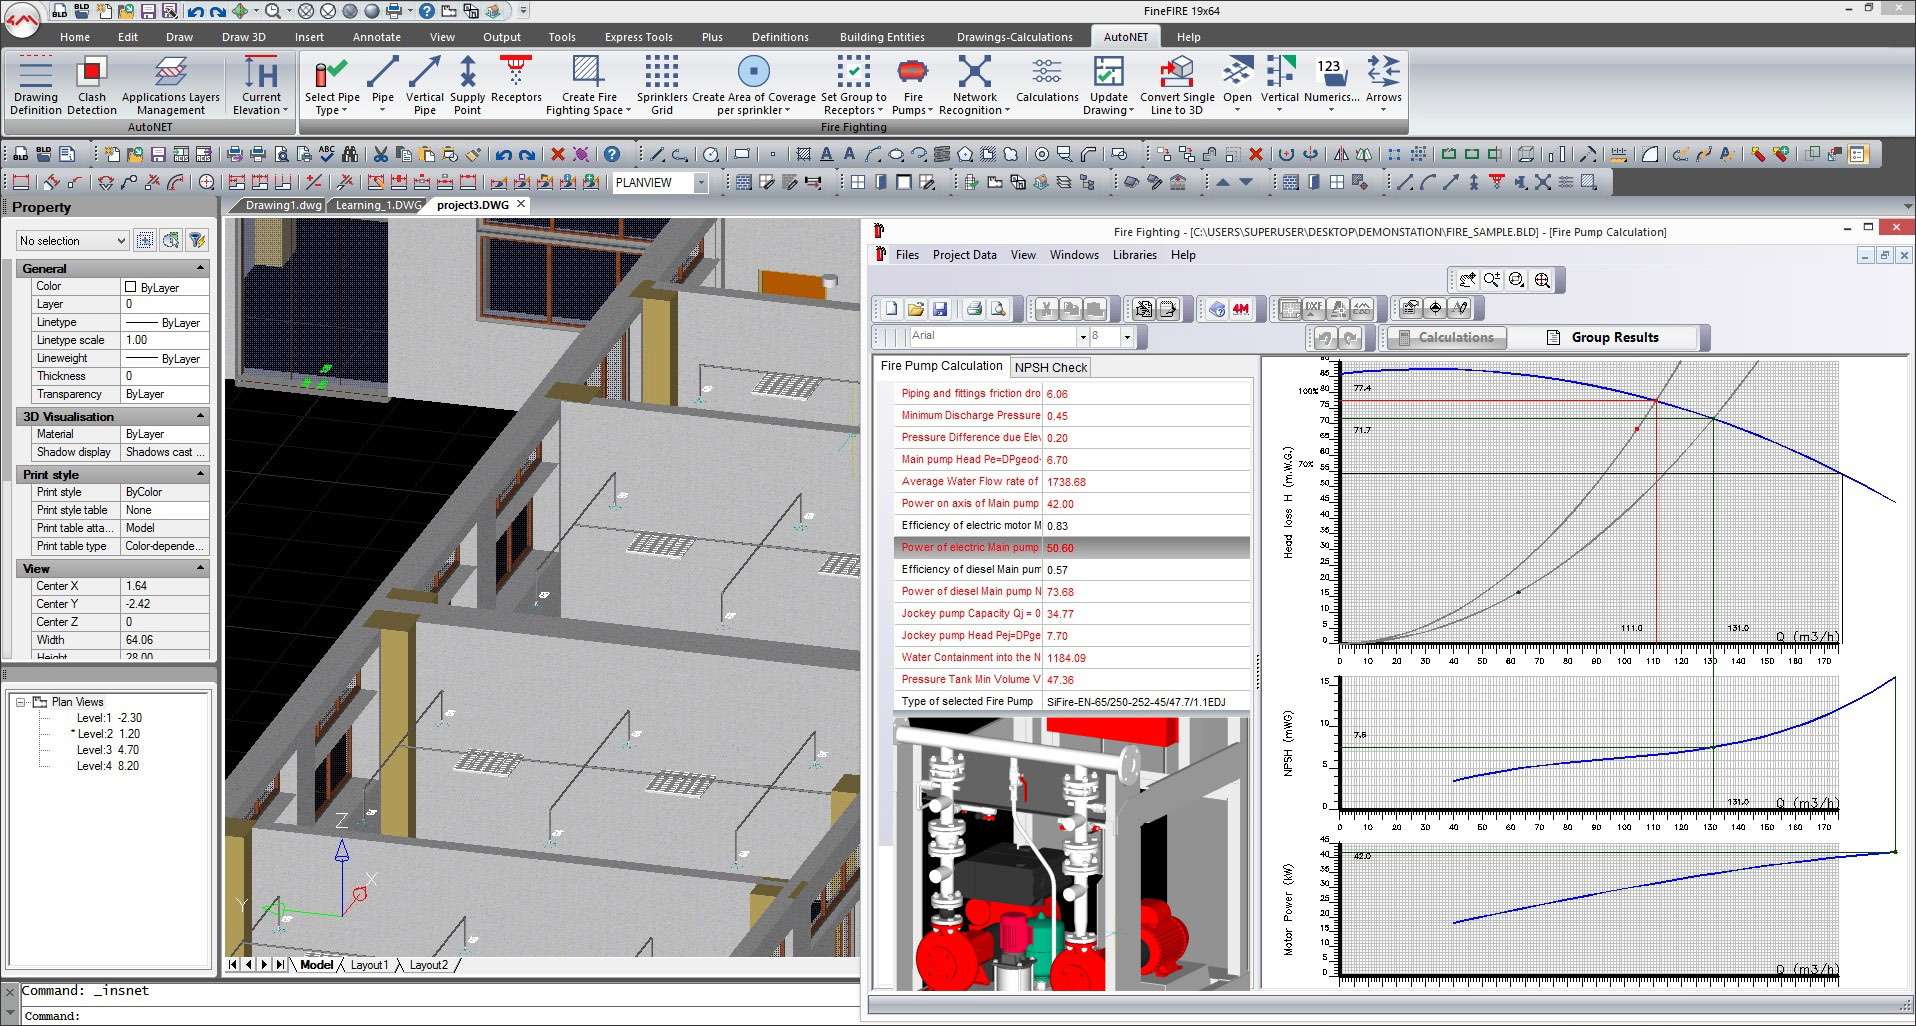
Task: Save the Fire Fighting calculation file
Action: 939,309
